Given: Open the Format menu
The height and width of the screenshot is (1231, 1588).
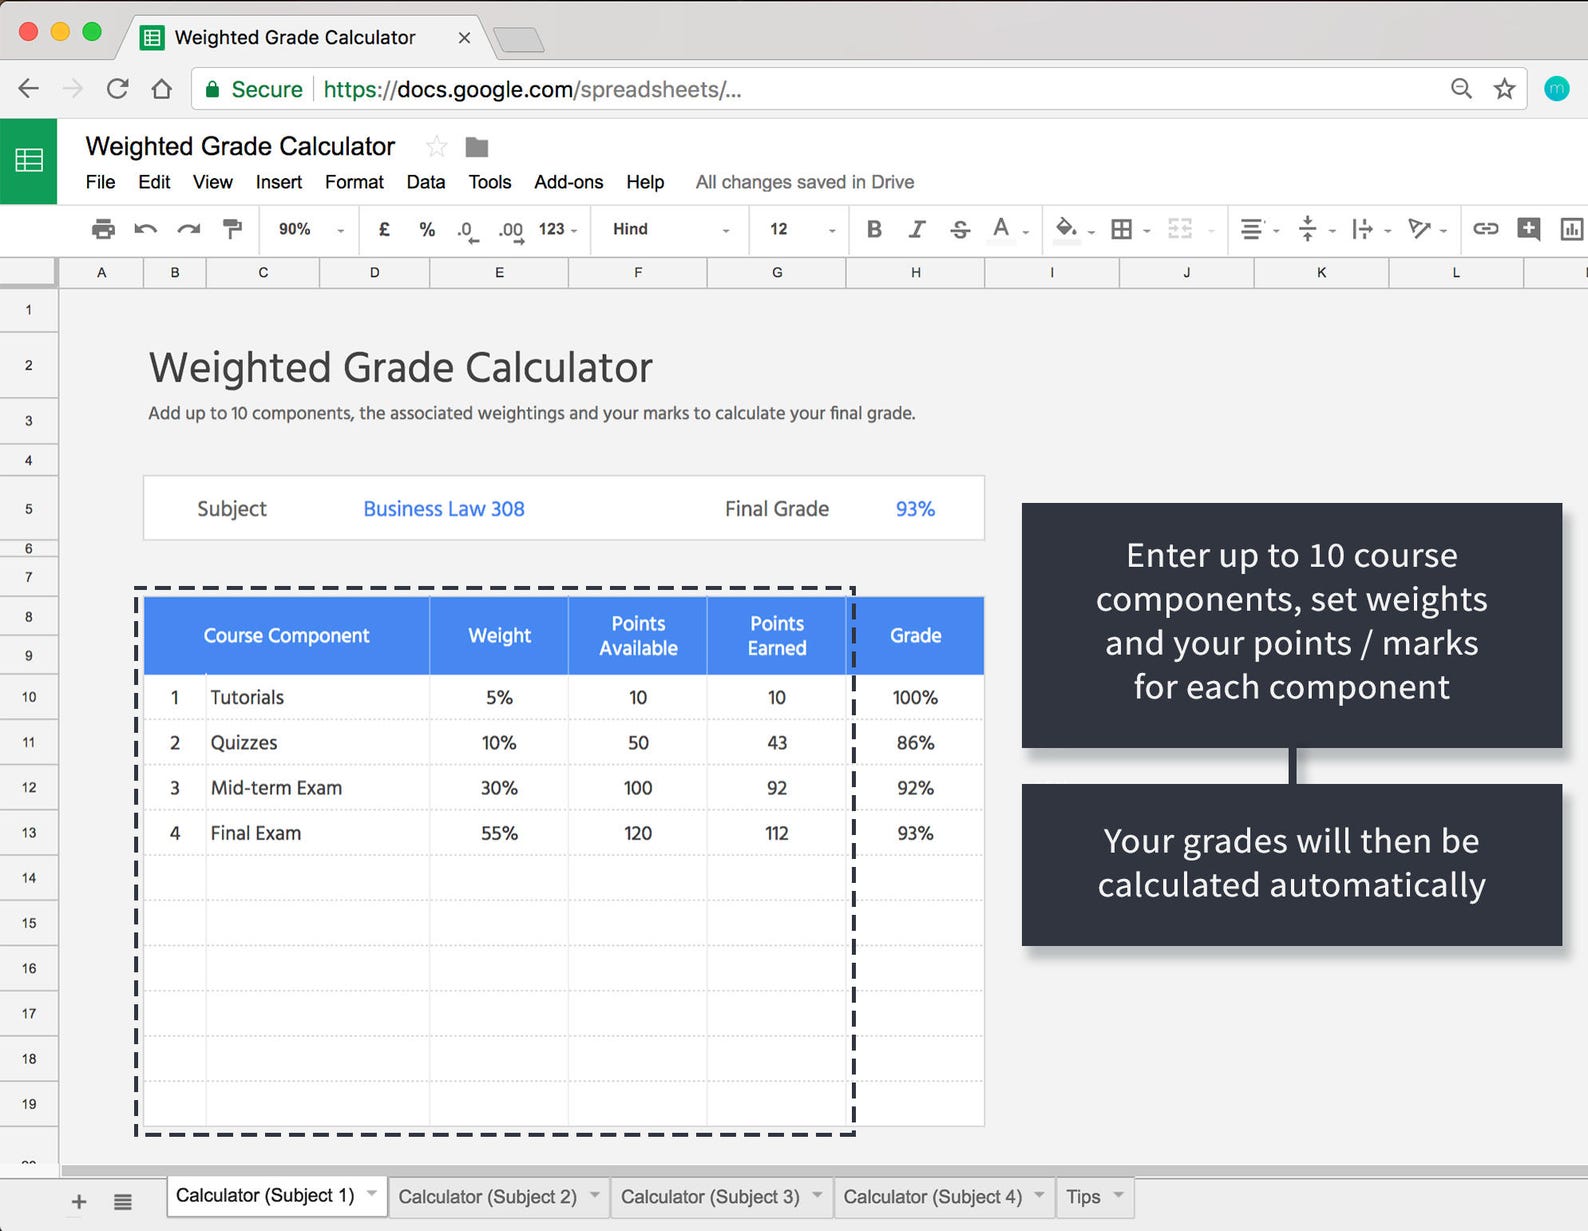Looking at the screenshot, I should click(x=354, y=182).
